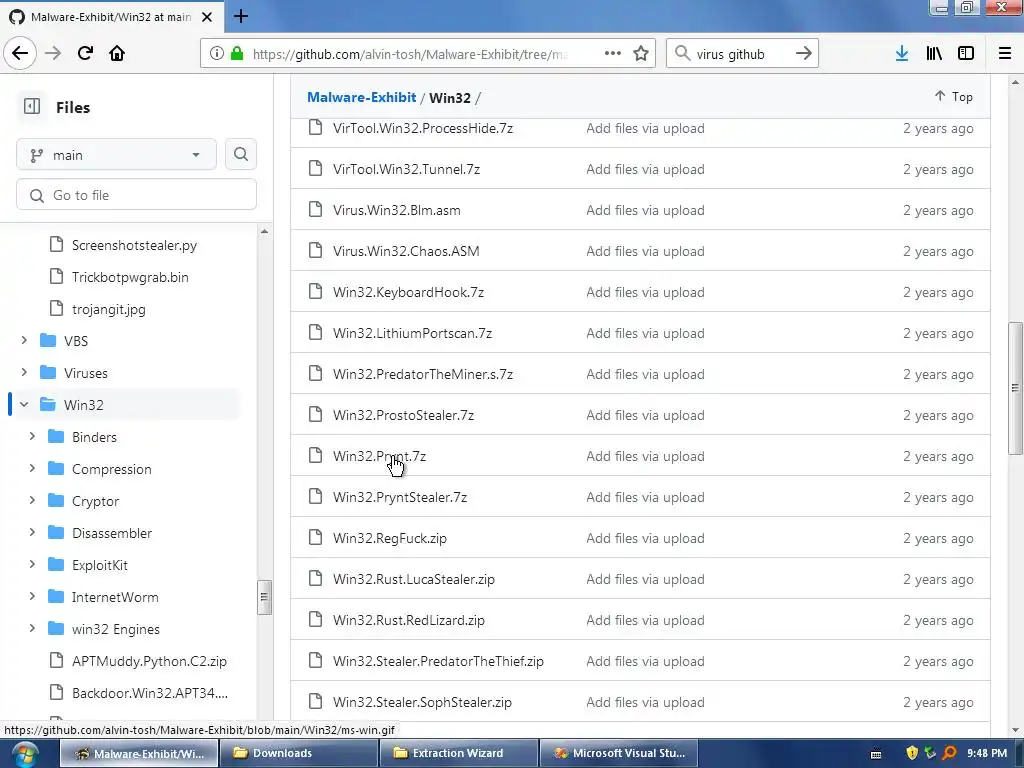Screen dimensions: 1024x768
Task: Switch to Downloads taskbar window
Action: [x=298, y=753]
